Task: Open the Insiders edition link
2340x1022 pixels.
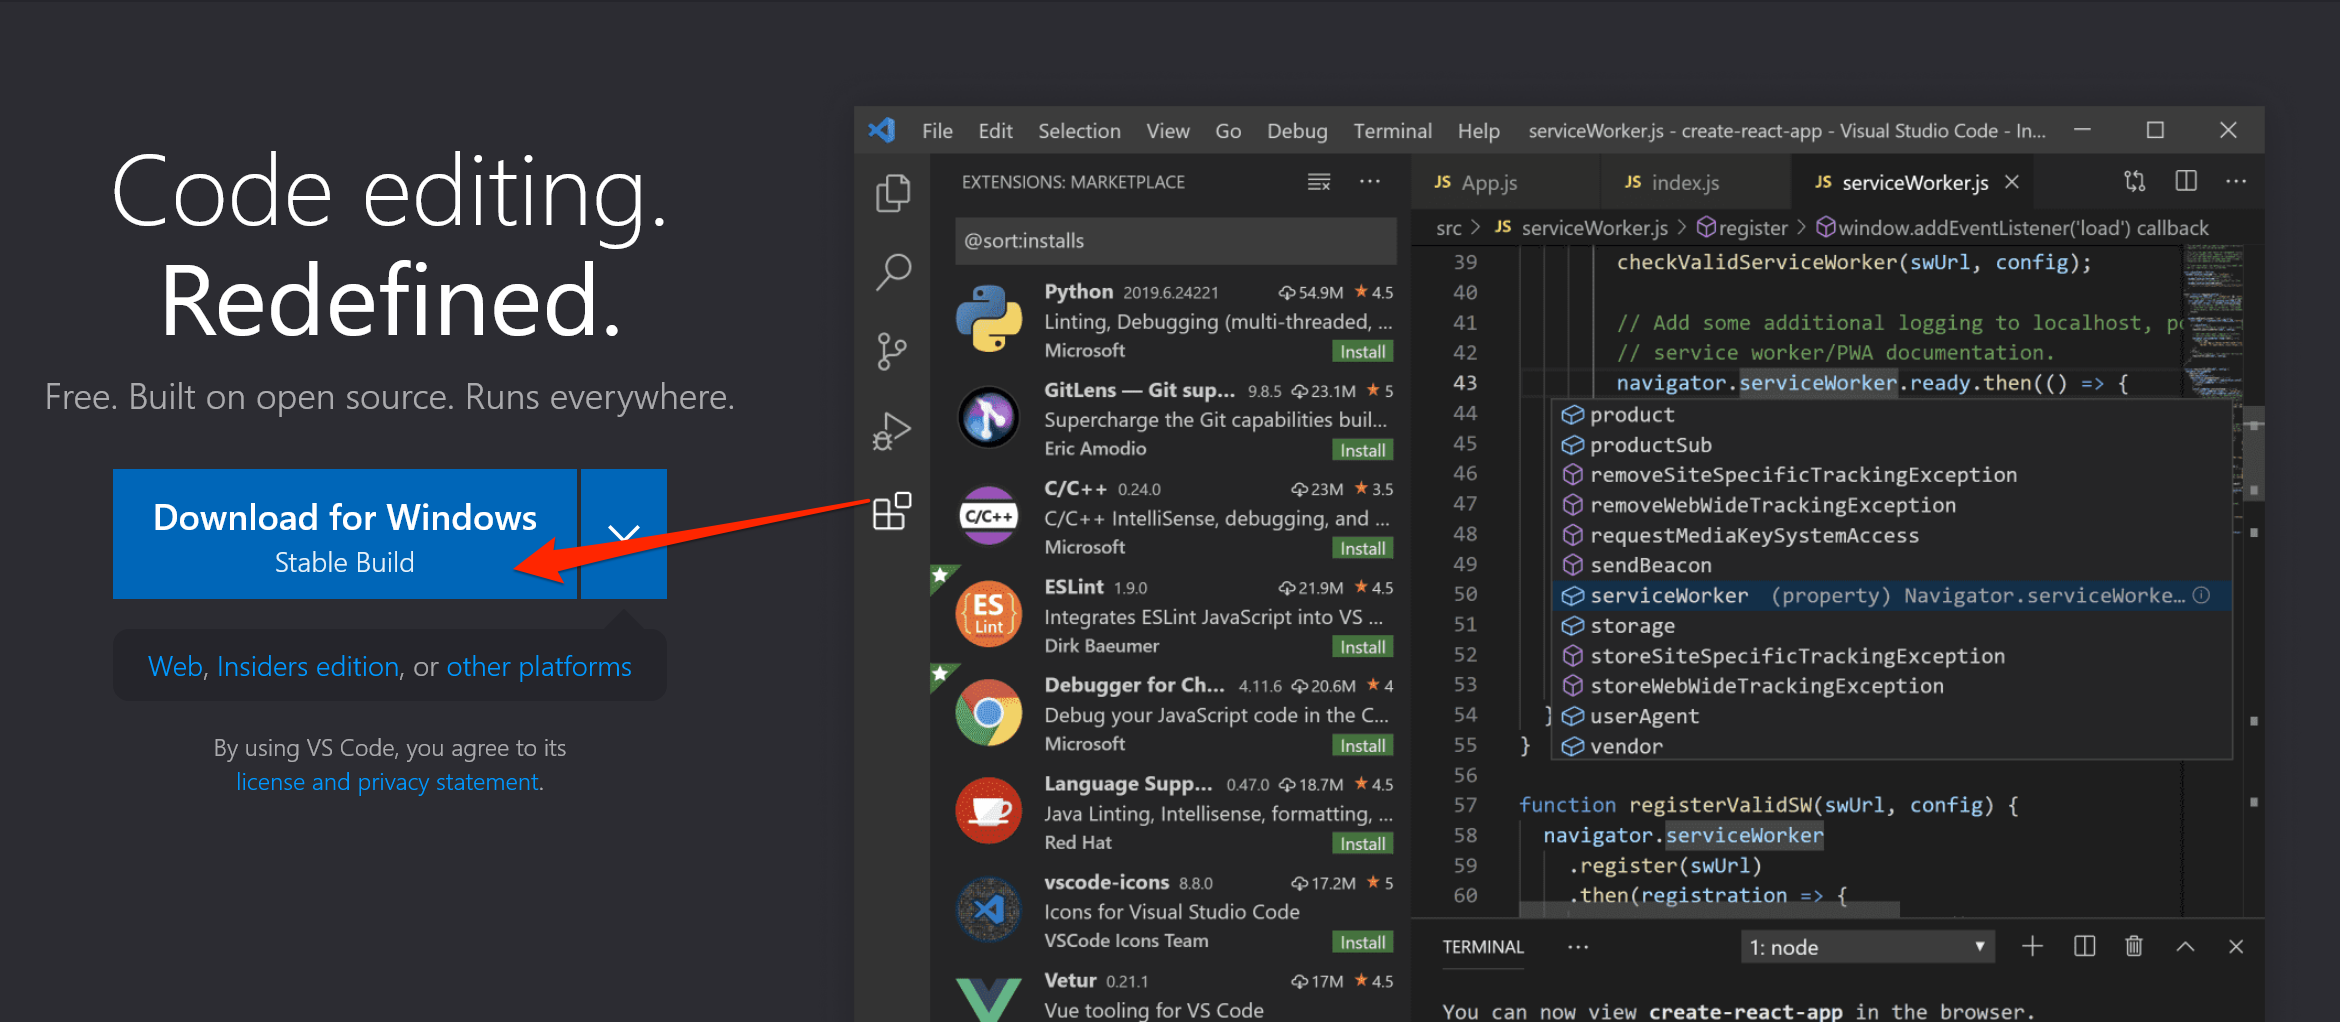Action: pos(308,666)
